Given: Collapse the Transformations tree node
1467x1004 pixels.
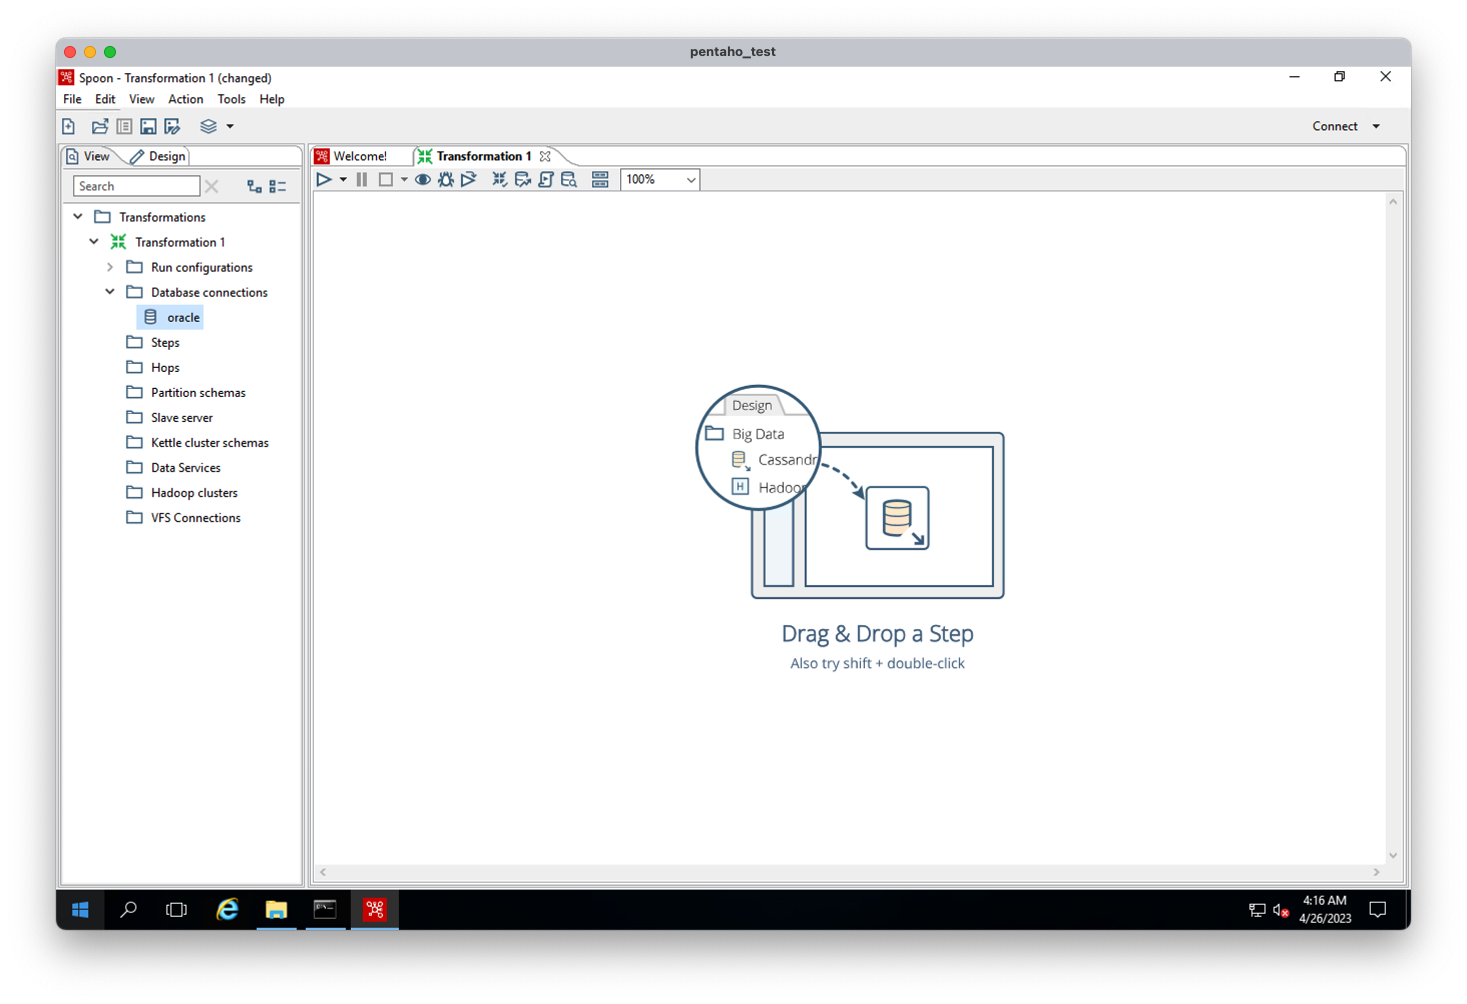Looking at the screenshot, I should 78,217.
